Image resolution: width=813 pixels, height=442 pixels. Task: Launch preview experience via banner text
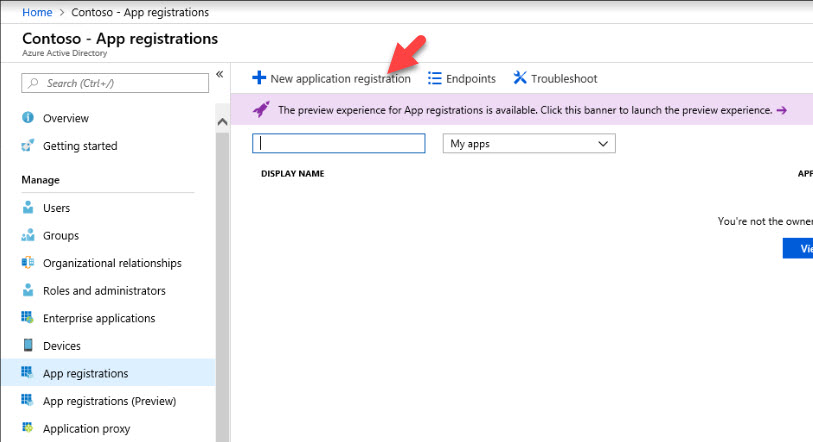(x=525, y=110)
